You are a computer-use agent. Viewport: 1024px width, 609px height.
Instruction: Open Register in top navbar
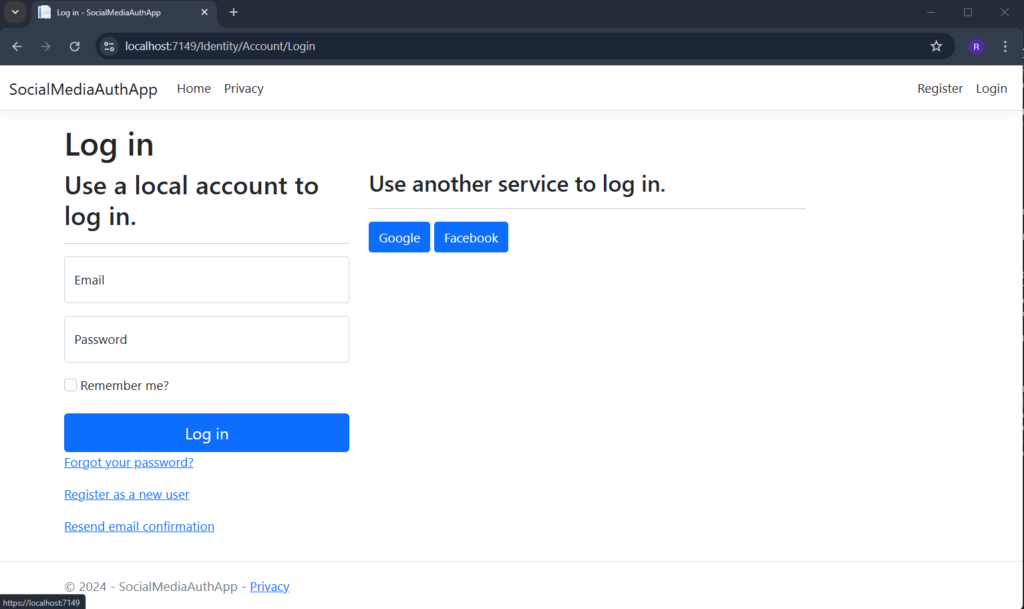[940, 89]
